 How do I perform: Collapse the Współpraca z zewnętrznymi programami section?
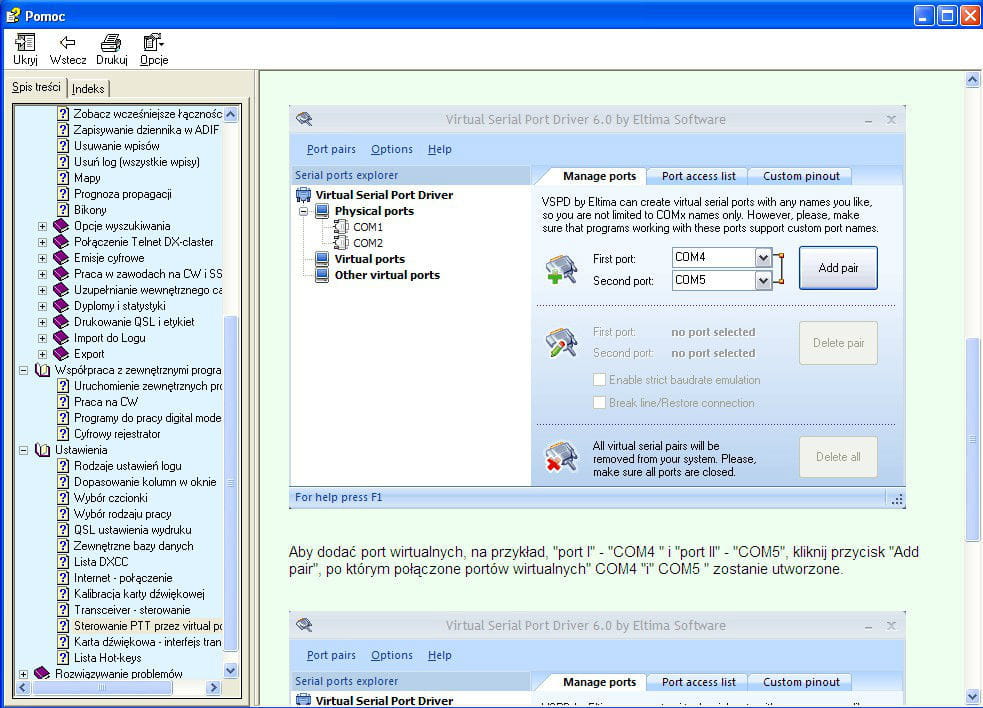click(x=23, y=371)
